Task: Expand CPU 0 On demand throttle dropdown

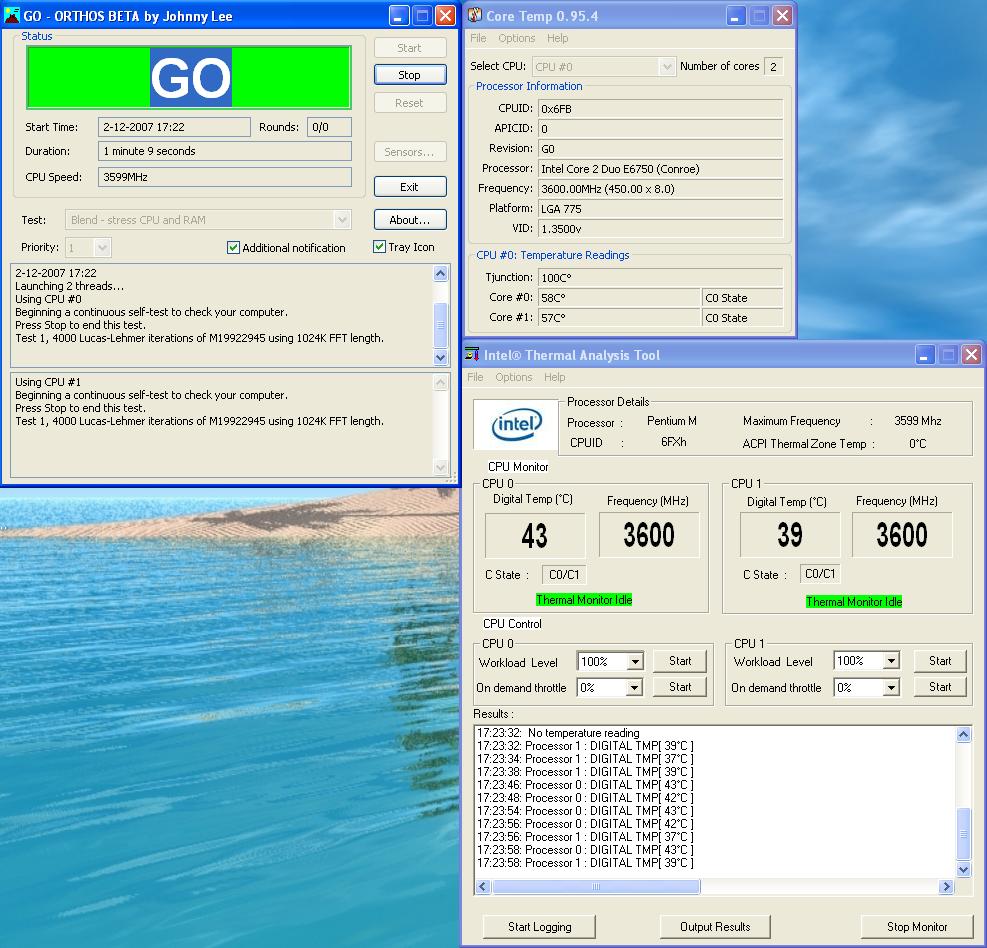Action: [635, 687]
